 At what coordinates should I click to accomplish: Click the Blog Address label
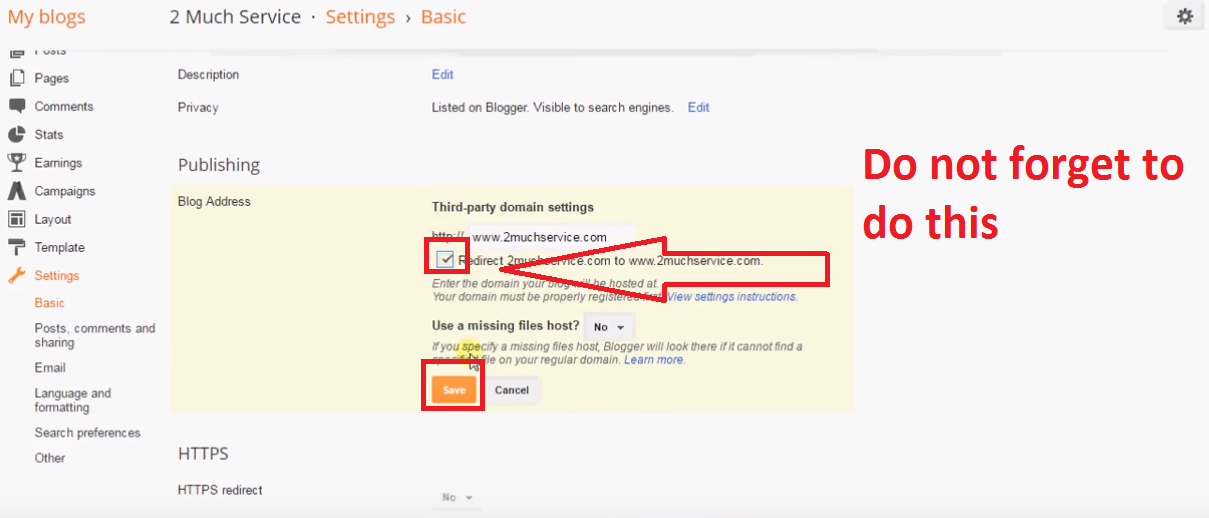click(214, 201)
